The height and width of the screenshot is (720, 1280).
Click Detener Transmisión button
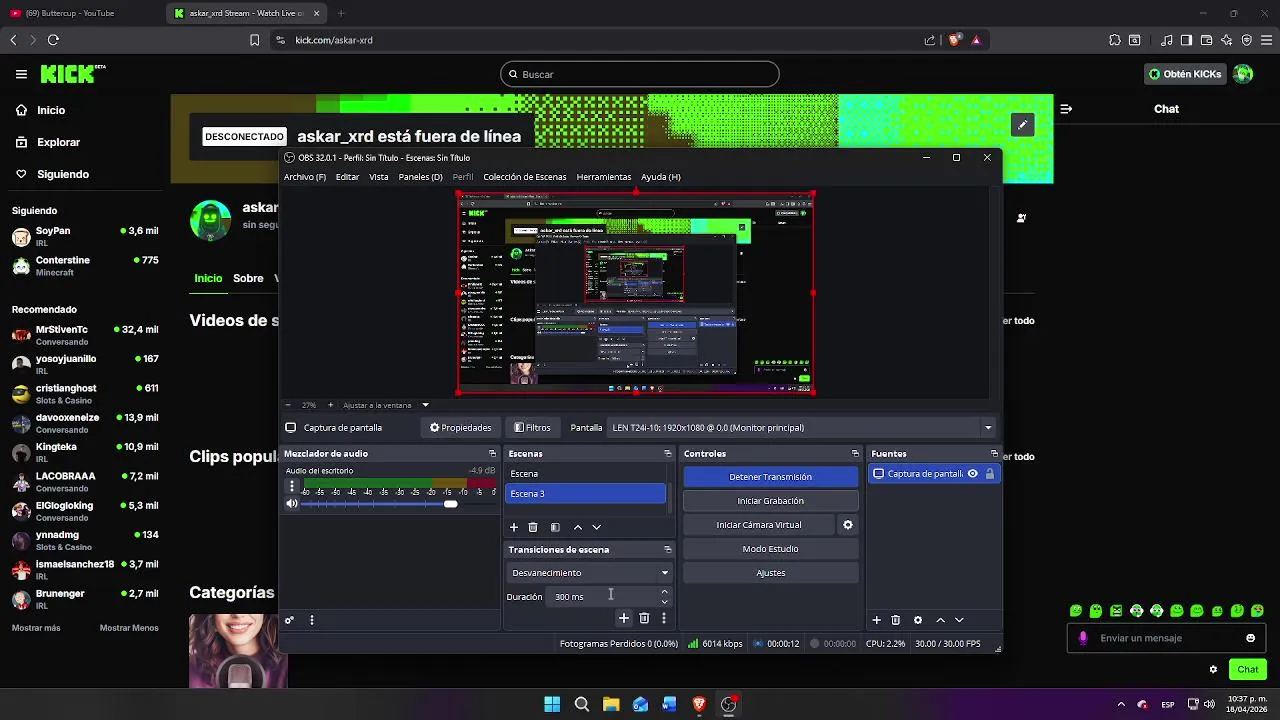(x=771, y=477)
